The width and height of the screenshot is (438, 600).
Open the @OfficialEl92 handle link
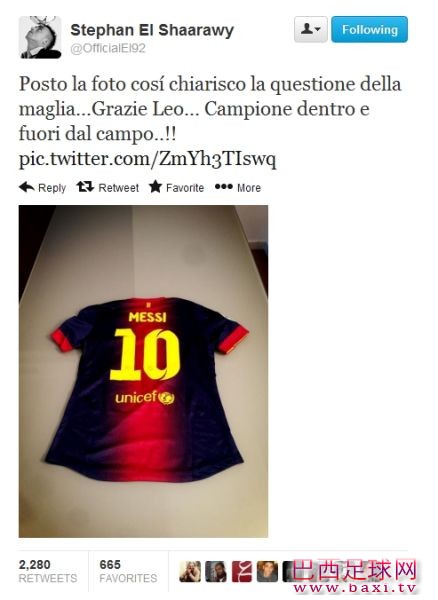coord(108,49)
